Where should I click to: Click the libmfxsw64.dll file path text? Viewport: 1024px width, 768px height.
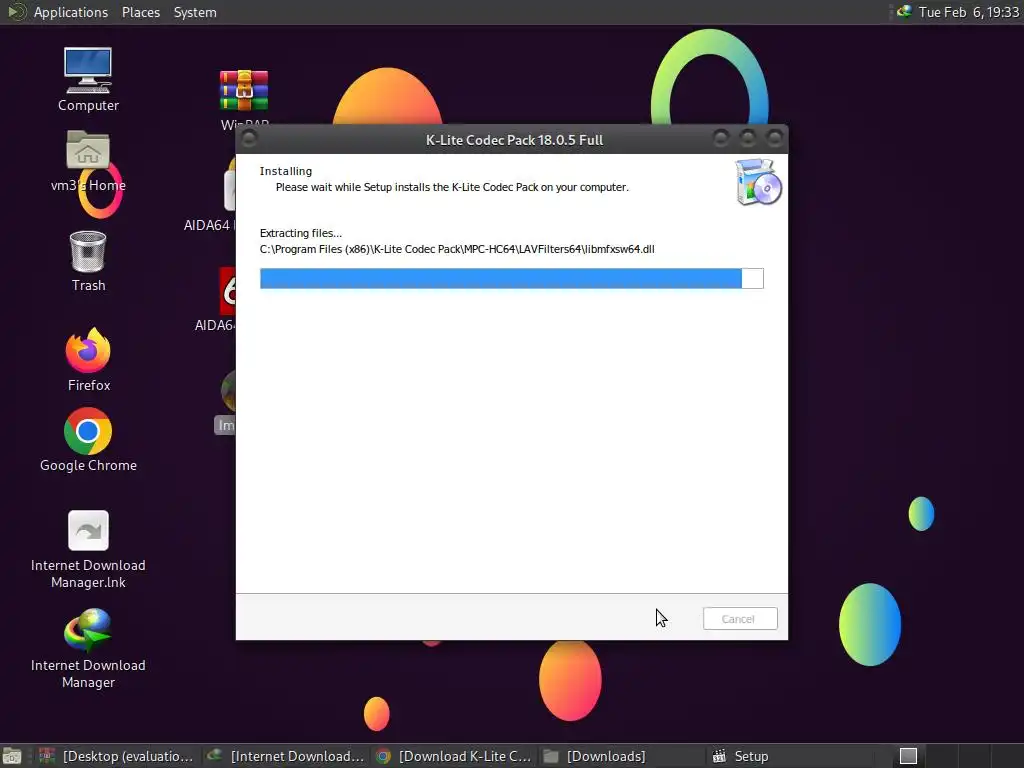(456, 249)
